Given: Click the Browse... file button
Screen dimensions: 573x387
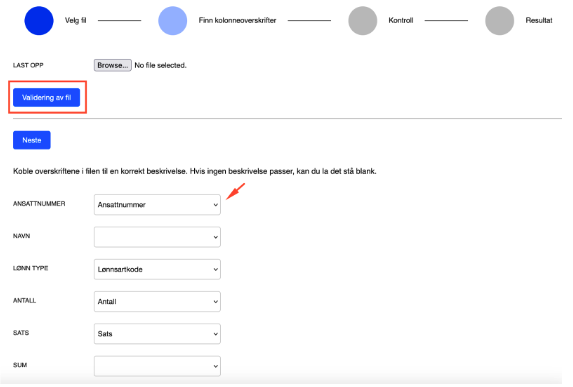Looking at the screenshot, I should tap(113, 65).
